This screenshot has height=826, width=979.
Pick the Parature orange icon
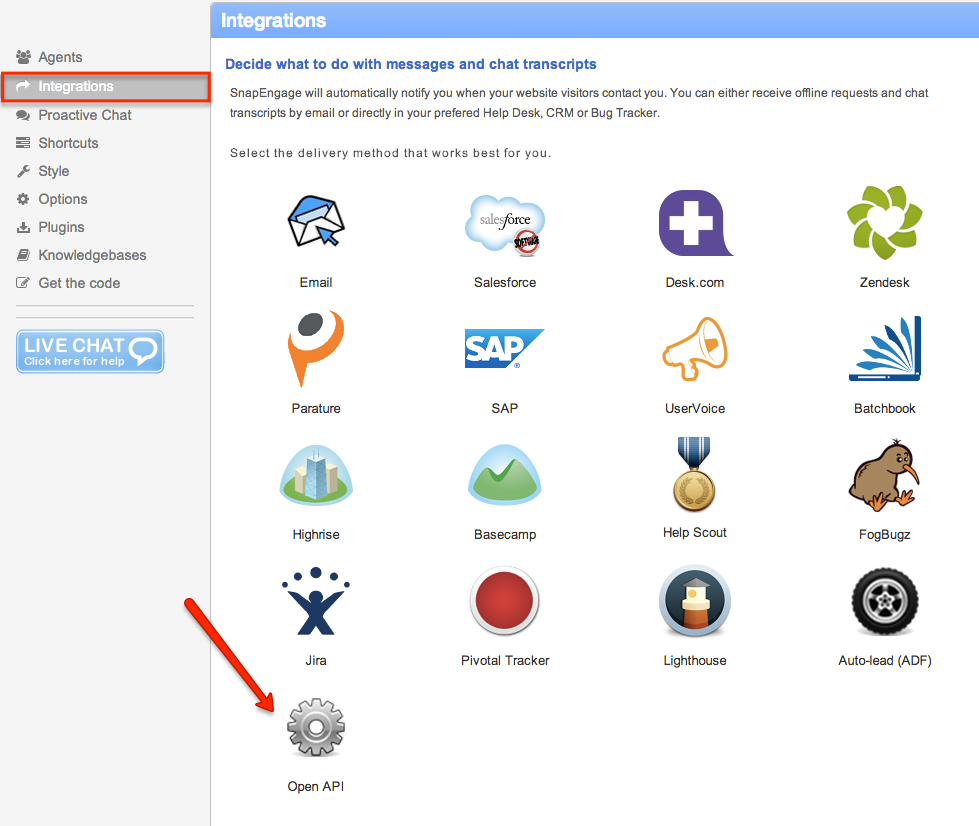pos(316,348)
